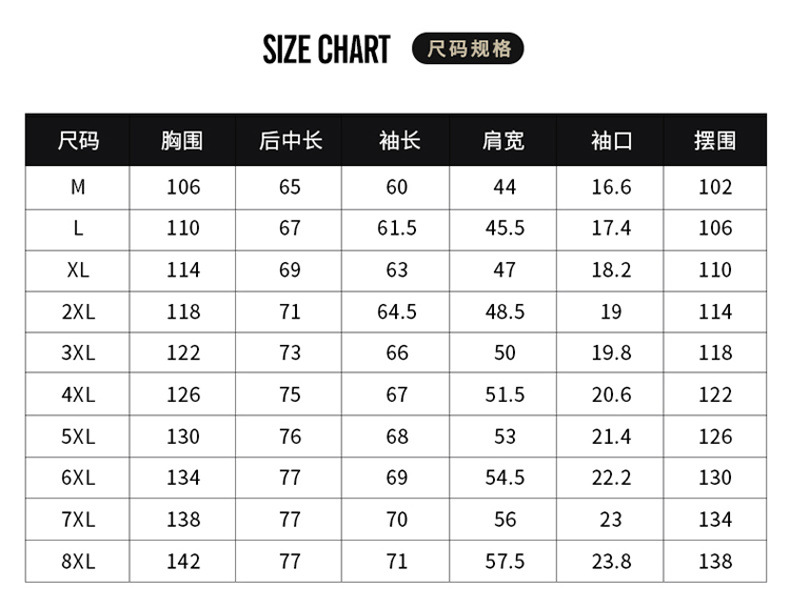Select the 5XL size row label

[78, 437]
